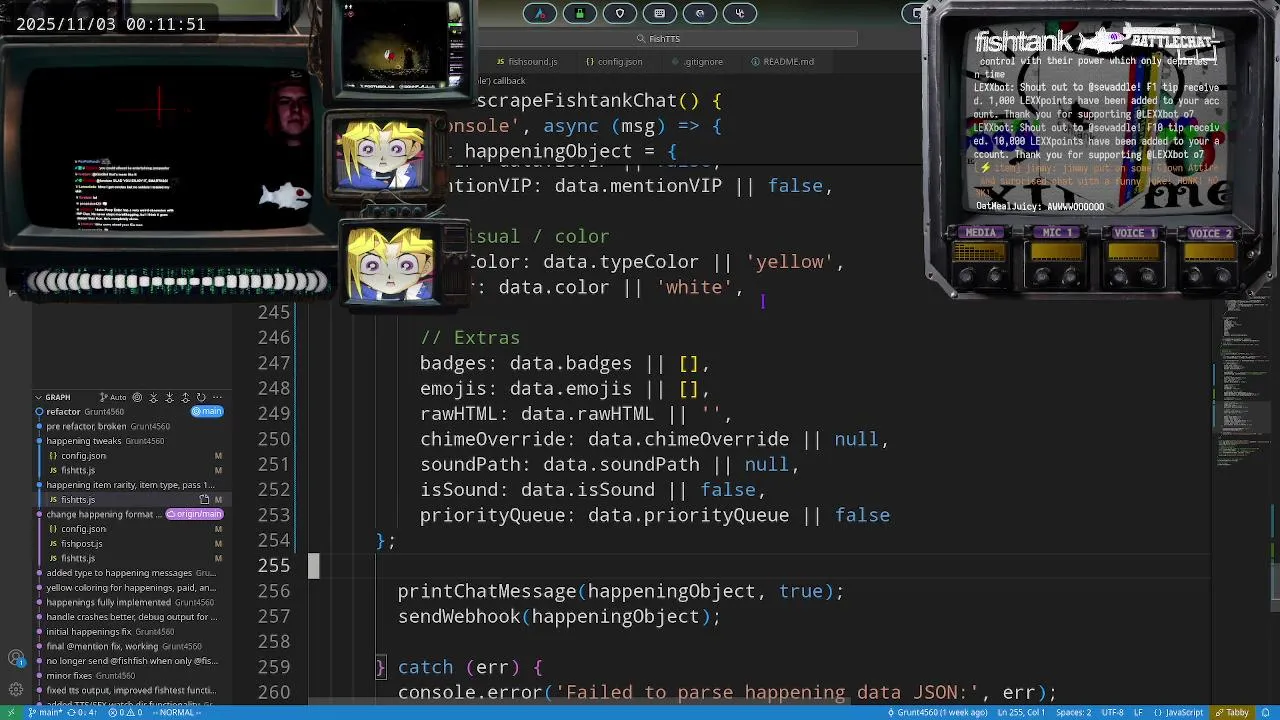The image size is (1280, 720).
Task: Click the 'main' branch badge
Action: click(x=207, y=411)
